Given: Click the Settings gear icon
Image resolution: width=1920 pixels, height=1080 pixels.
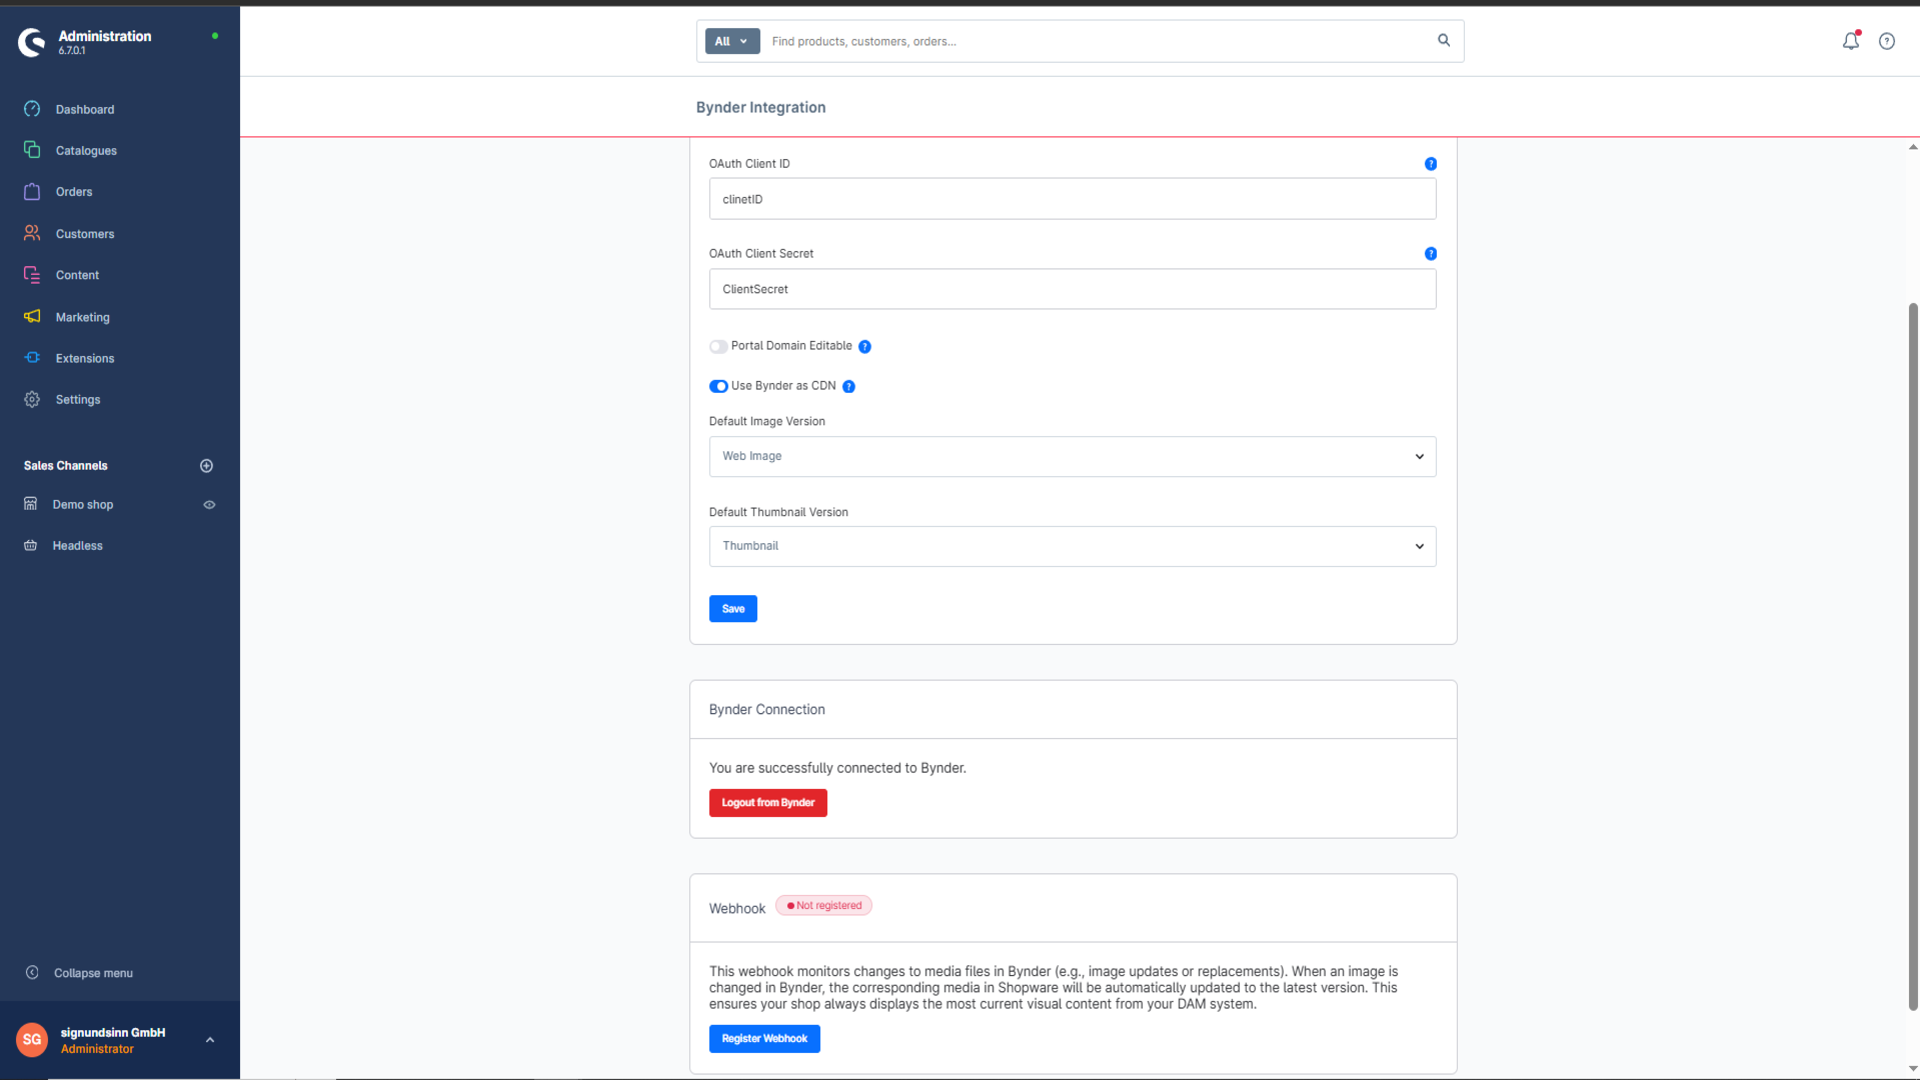Looking at the screenshot, I should (x=32, y=399).
